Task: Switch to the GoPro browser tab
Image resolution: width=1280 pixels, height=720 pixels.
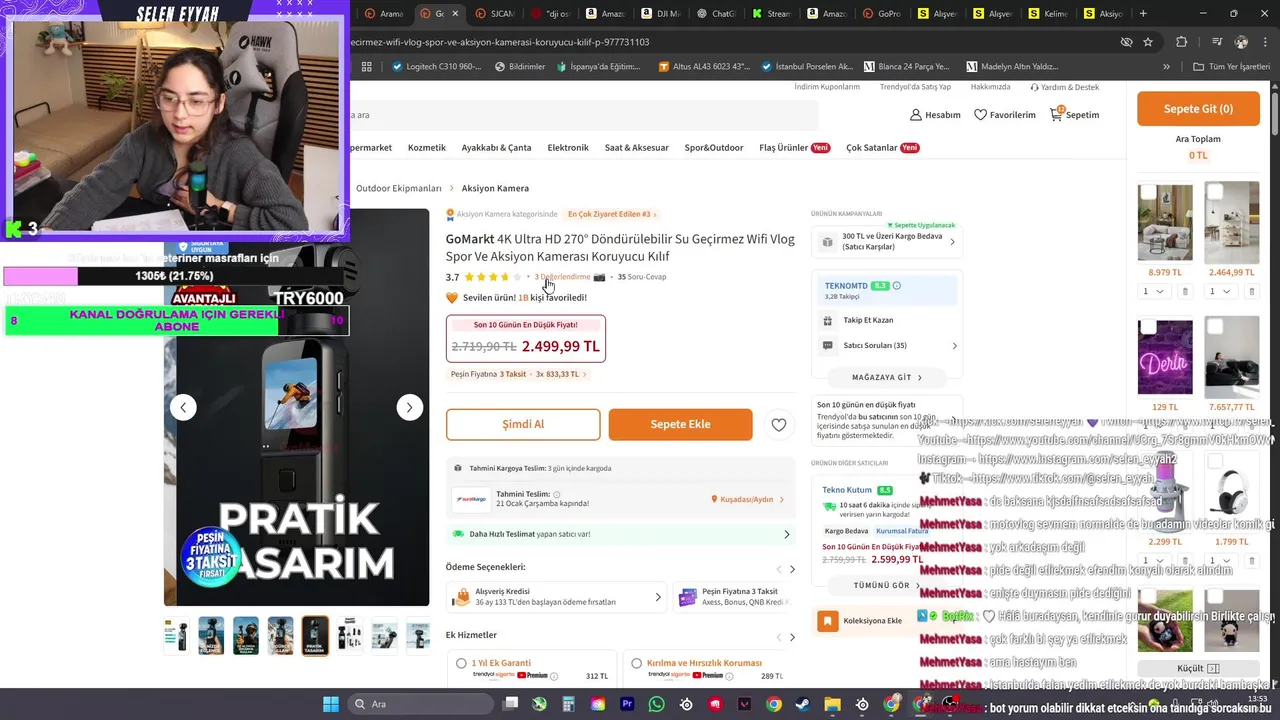Action: pyautogui.click(x=882, y=14)
